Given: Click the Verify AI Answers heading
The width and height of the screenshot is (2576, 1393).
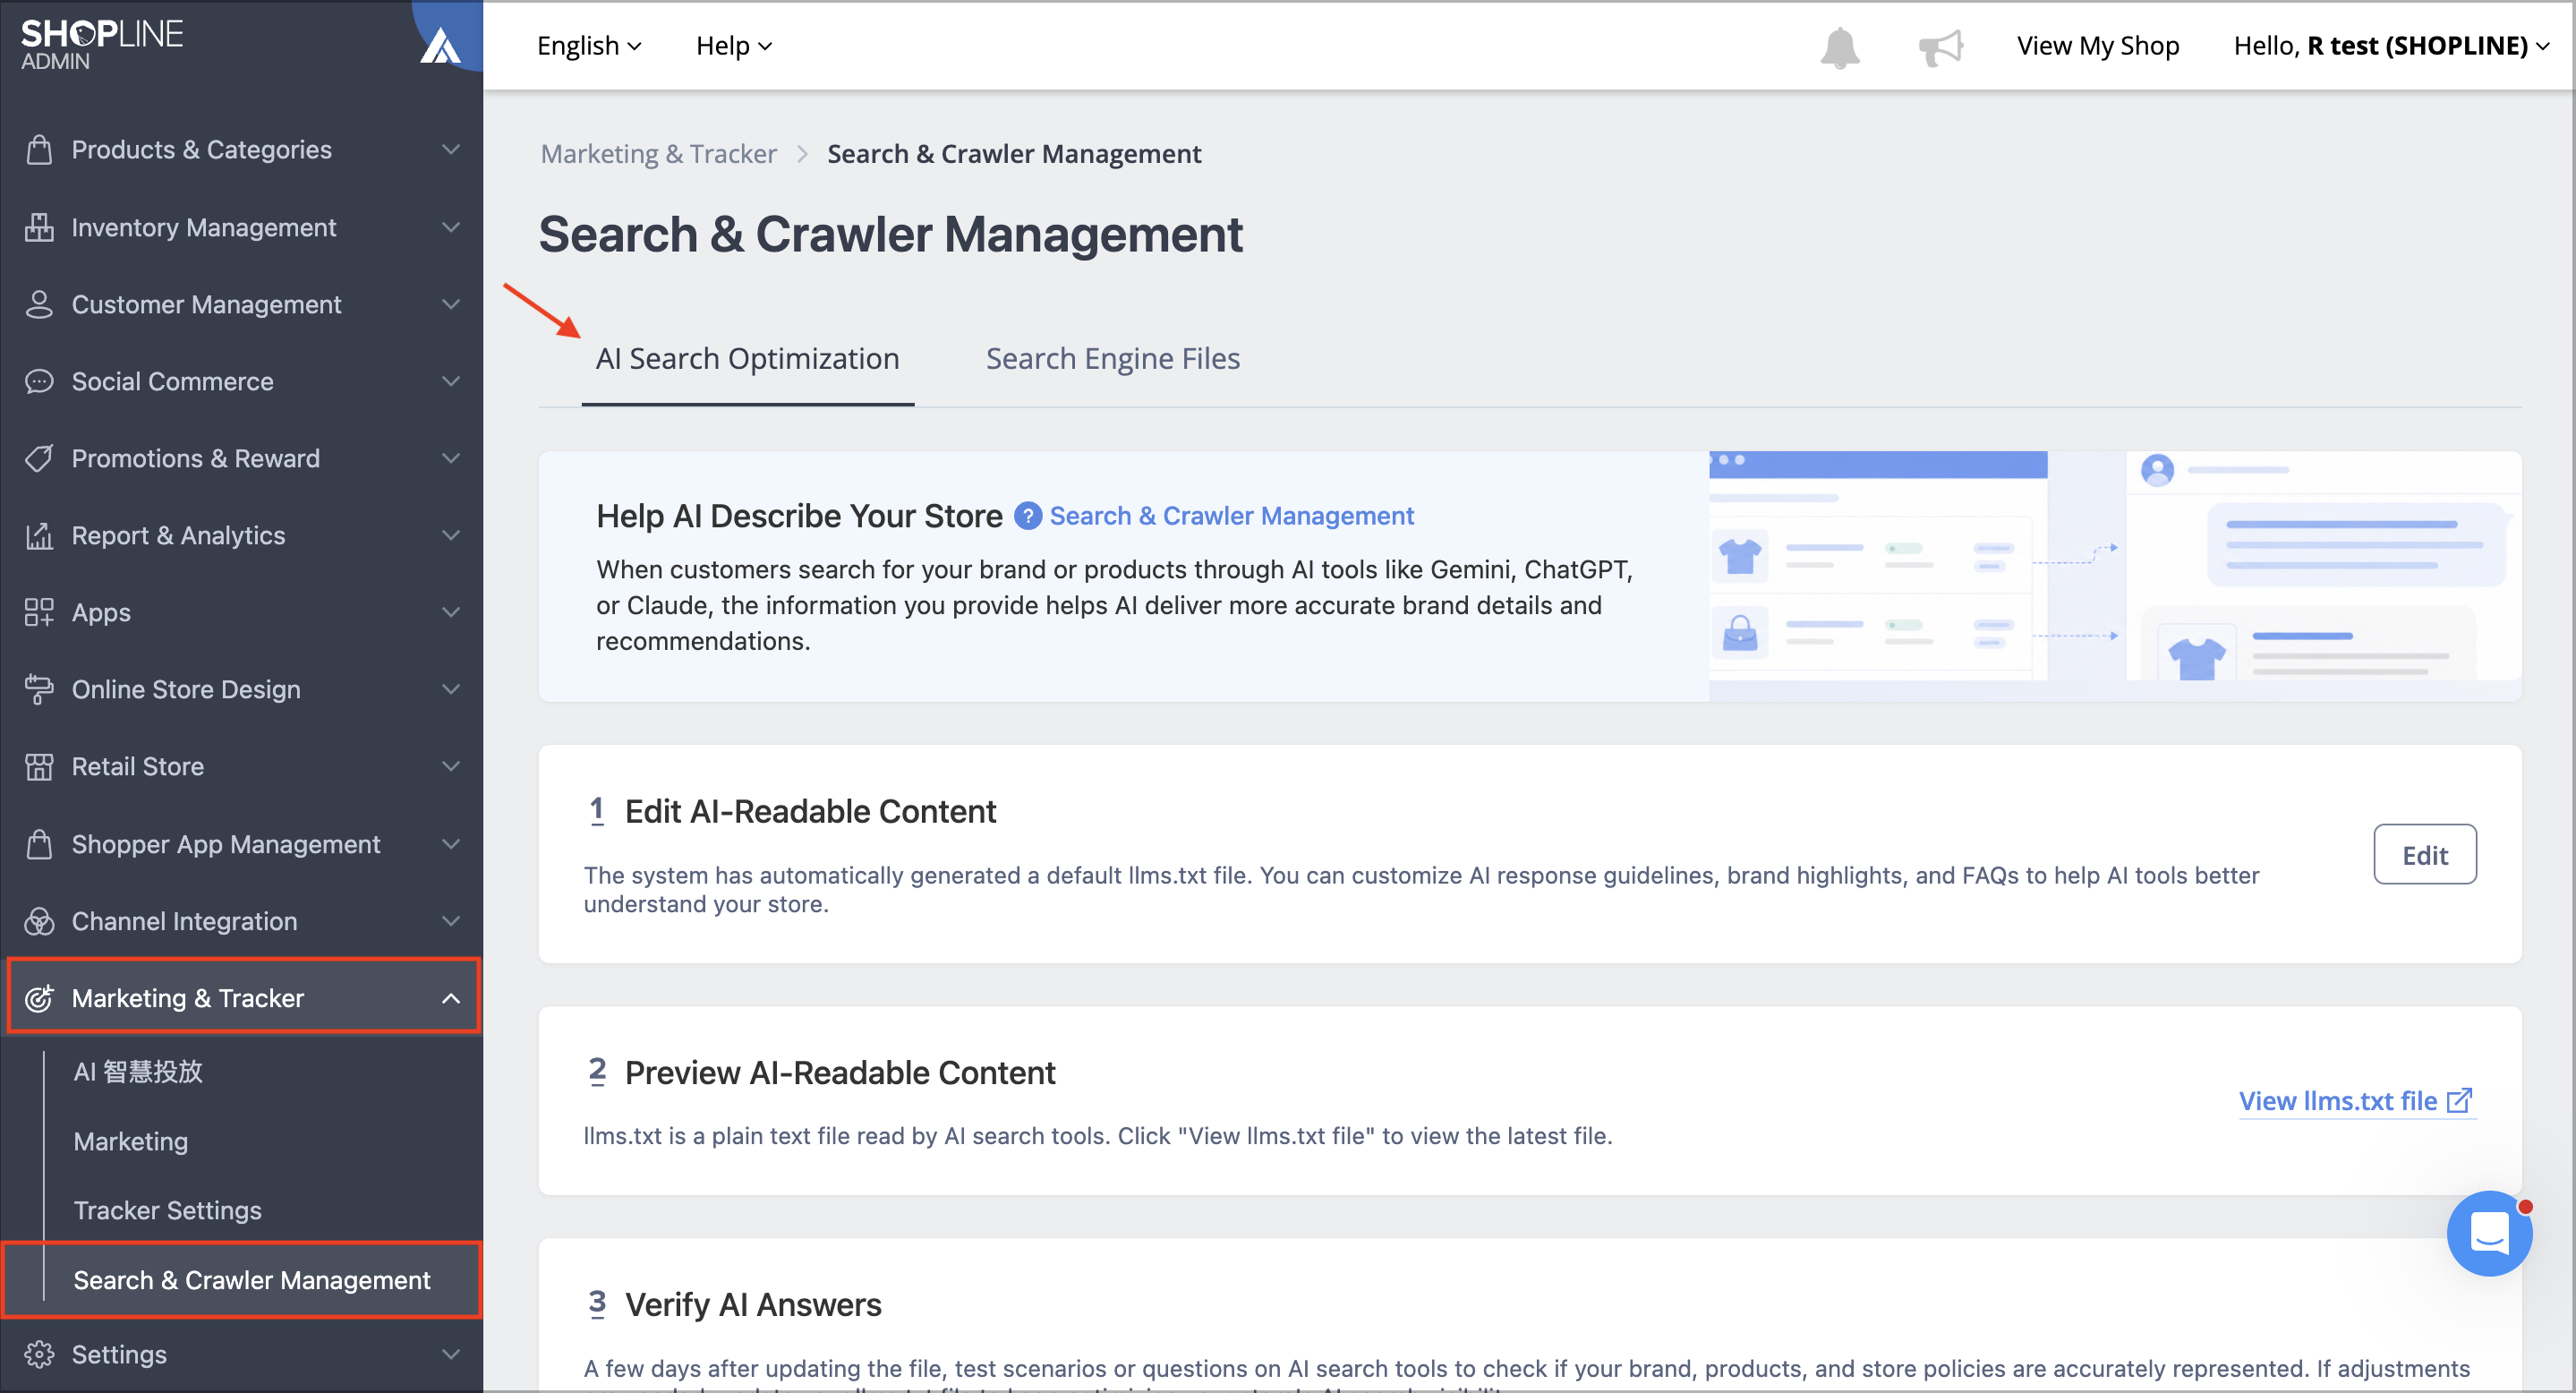Looking at the screenshot, I should tap(753, 1305).
